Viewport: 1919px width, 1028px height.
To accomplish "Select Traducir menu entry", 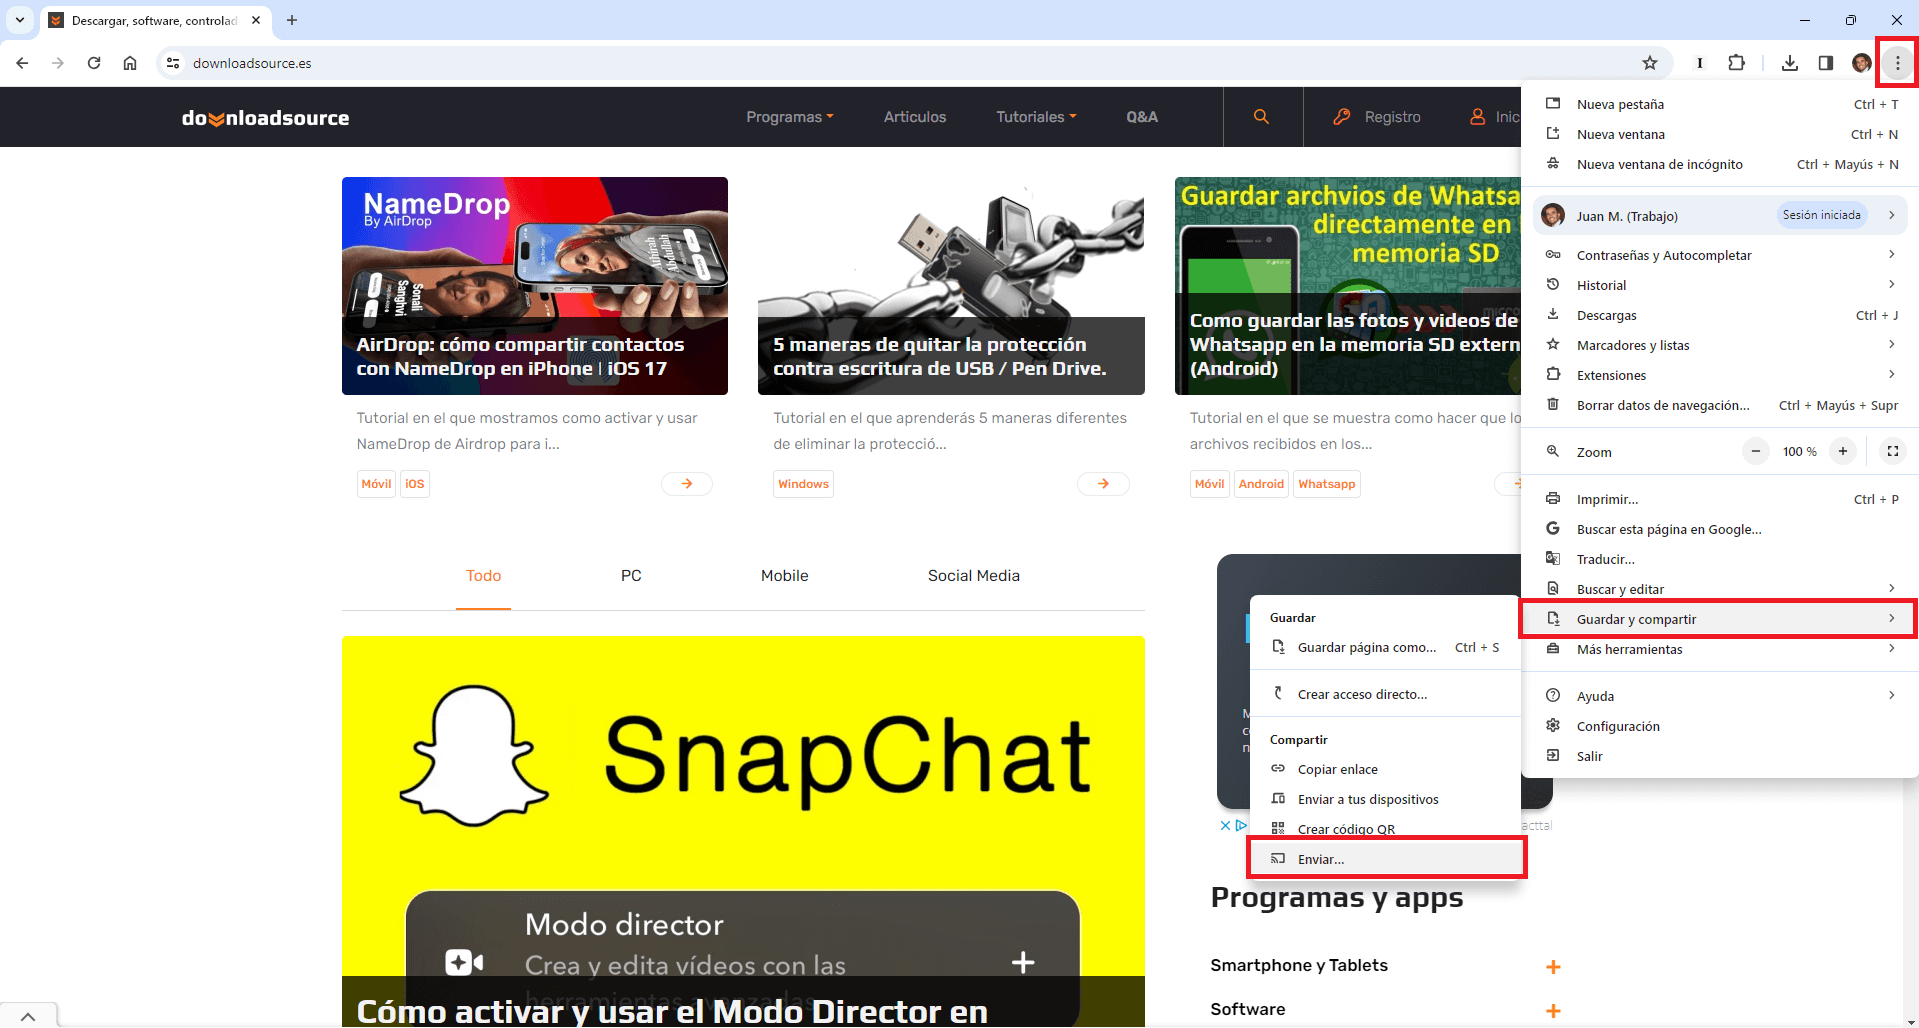I will click(1720, 559).
